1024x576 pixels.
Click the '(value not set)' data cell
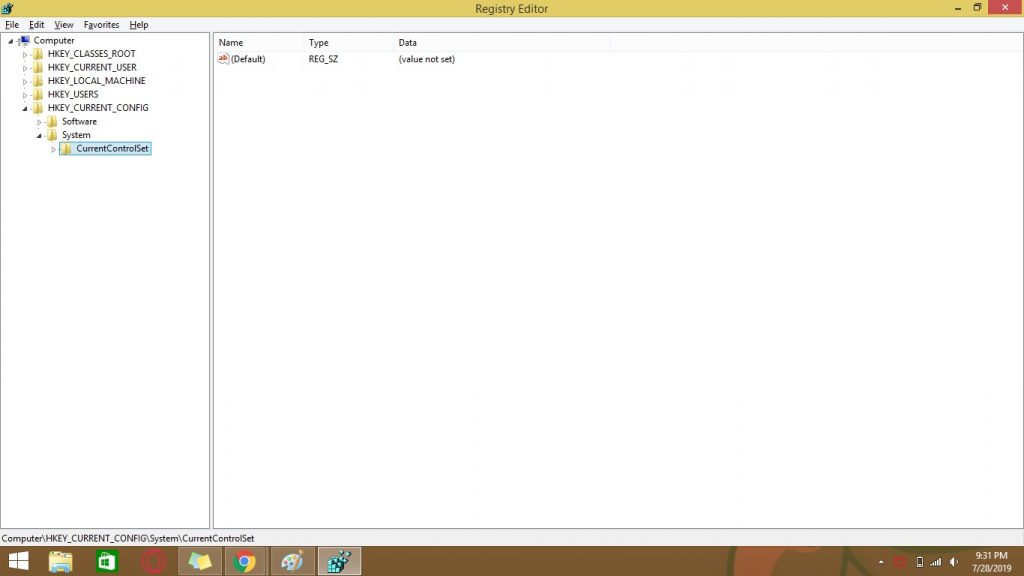426,59
